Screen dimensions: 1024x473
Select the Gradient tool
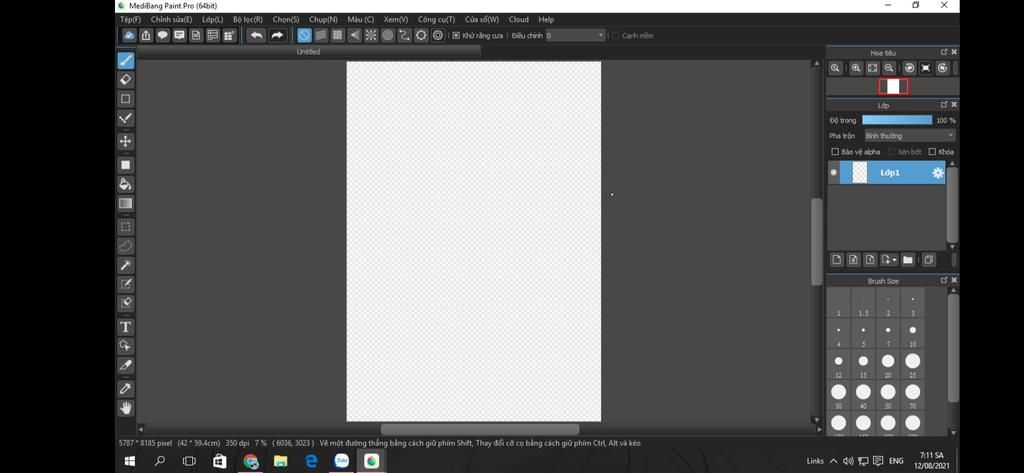pyautogui.click(x=125, y=203)
